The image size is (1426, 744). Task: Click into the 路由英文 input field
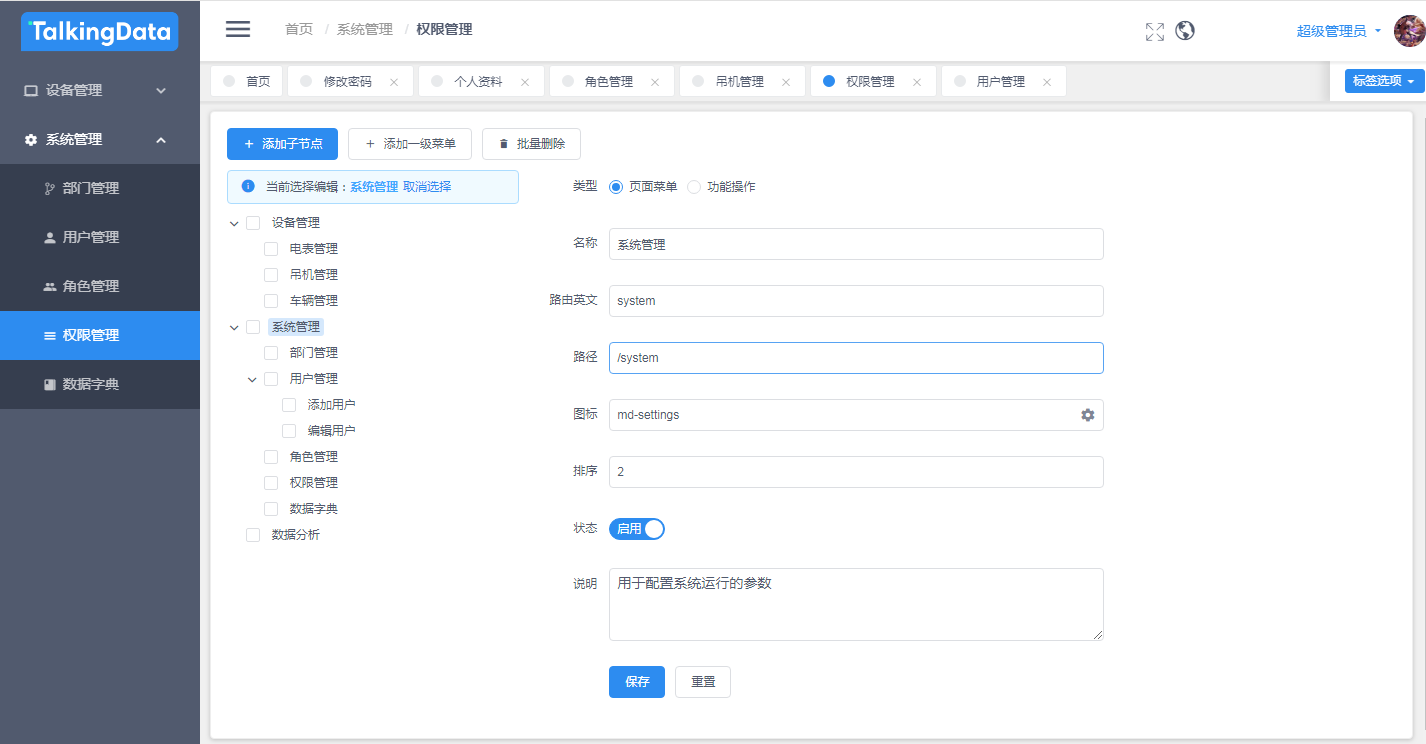(855, 301)
